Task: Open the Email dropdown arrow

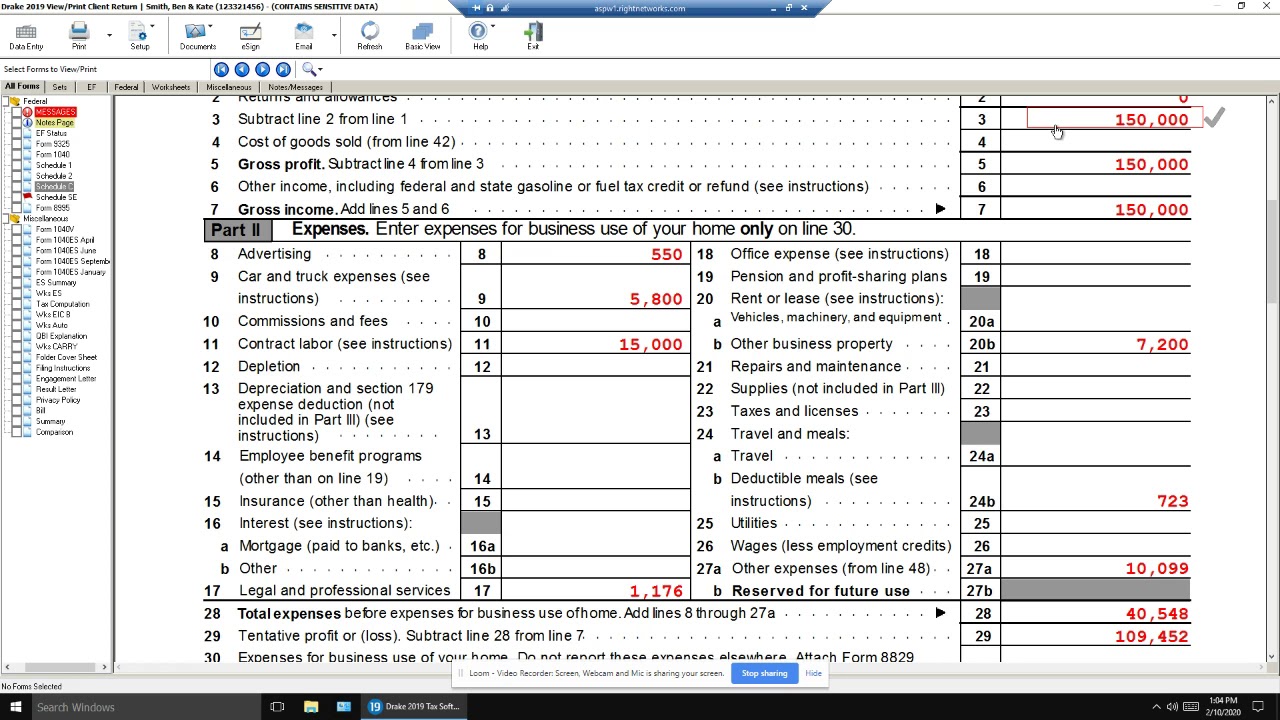Action: tap(333, 35)
